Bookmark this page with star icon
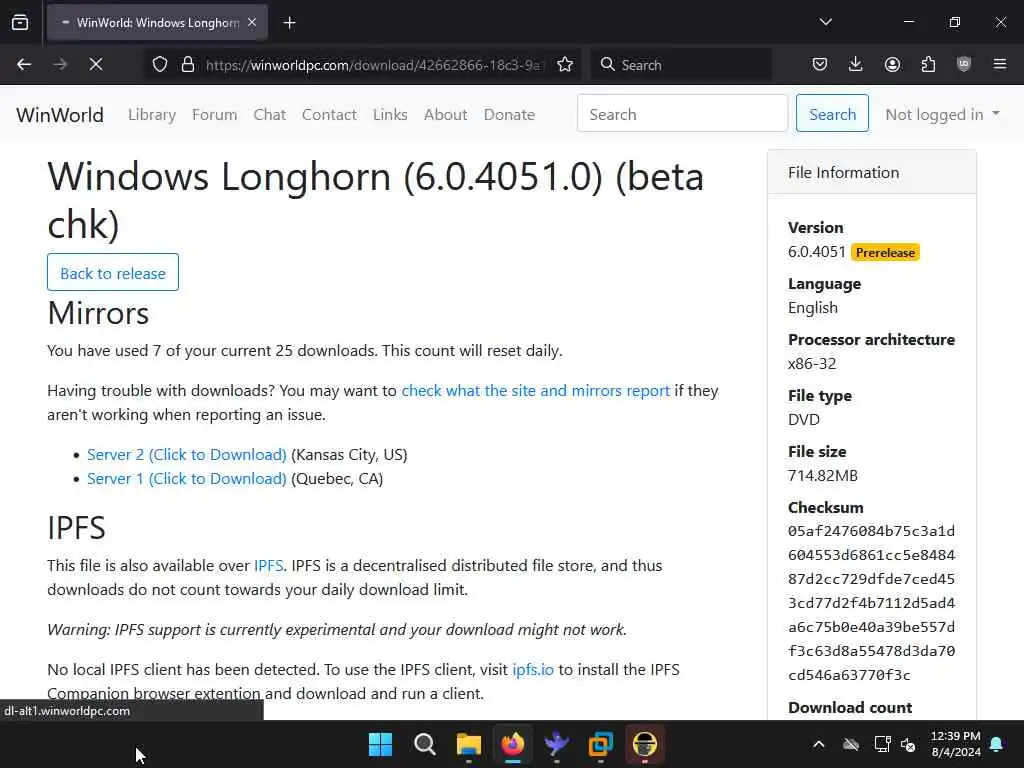1024x768 pixels. click(x=565, y=65)
